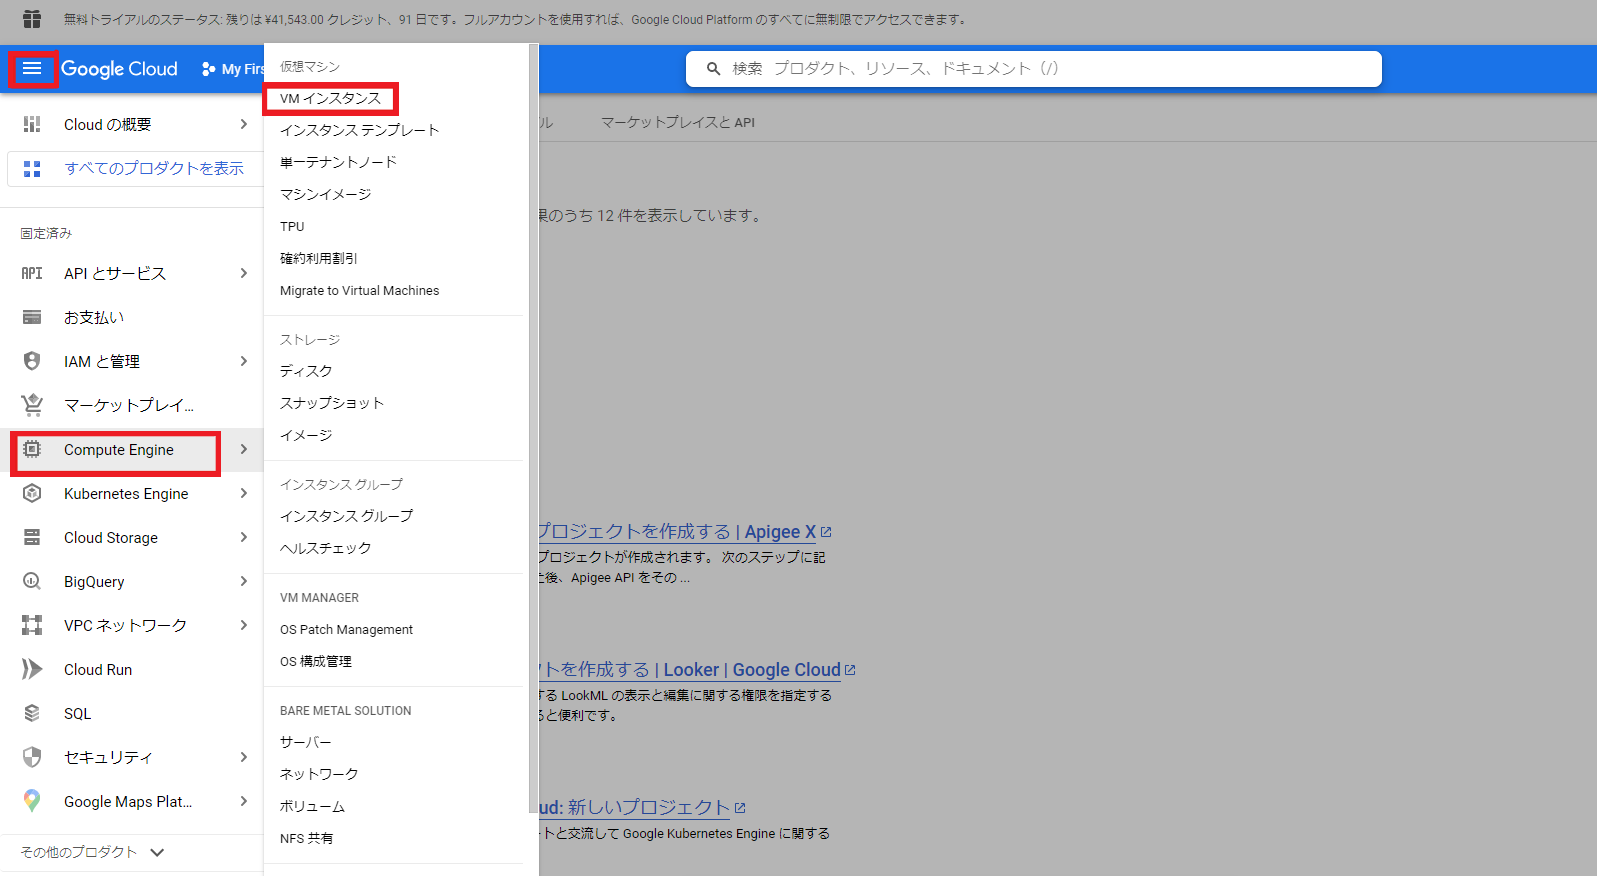Open the Apigee X project link

(685, 532)
